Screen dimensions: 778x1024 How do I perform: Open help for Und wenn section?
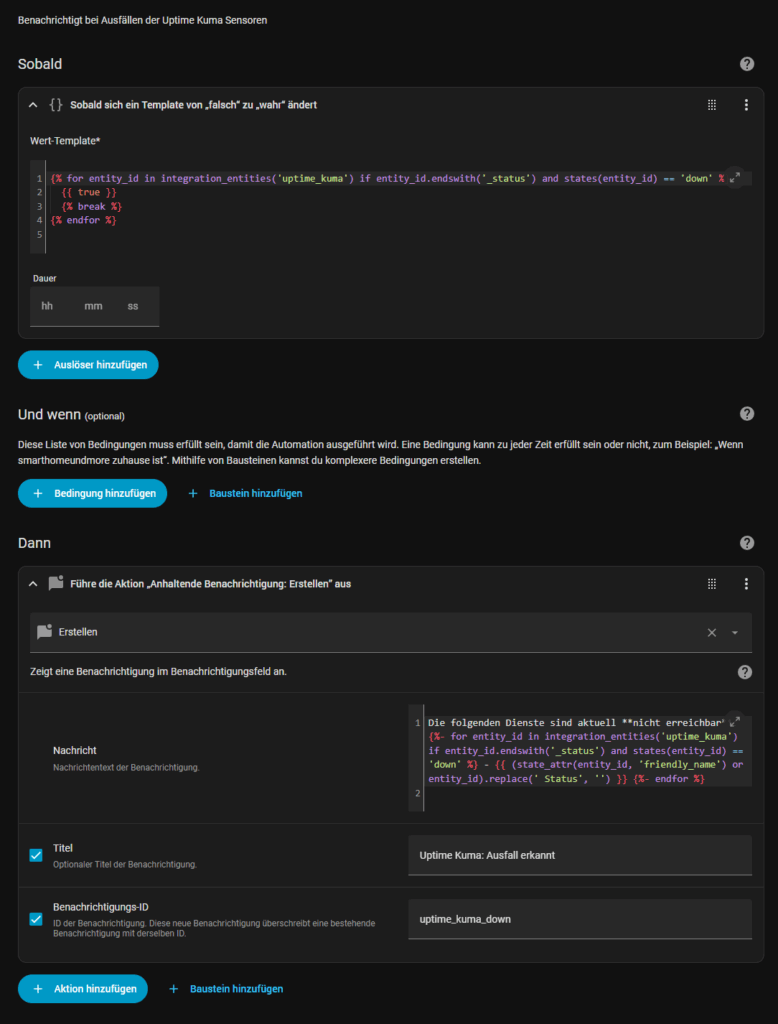pos(747,413)
